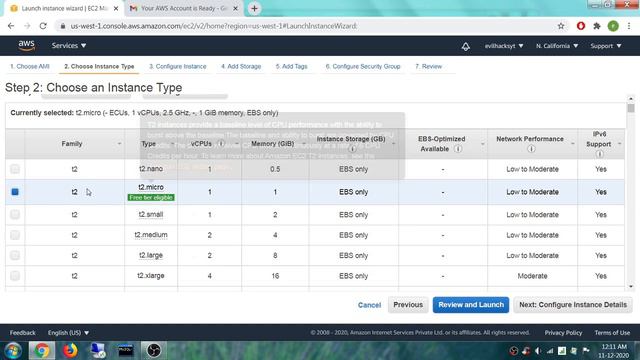Close the Launch instance wizard browser tab
Image resolution: width=640 pixels, height=360 pixels.
(116, 8)
